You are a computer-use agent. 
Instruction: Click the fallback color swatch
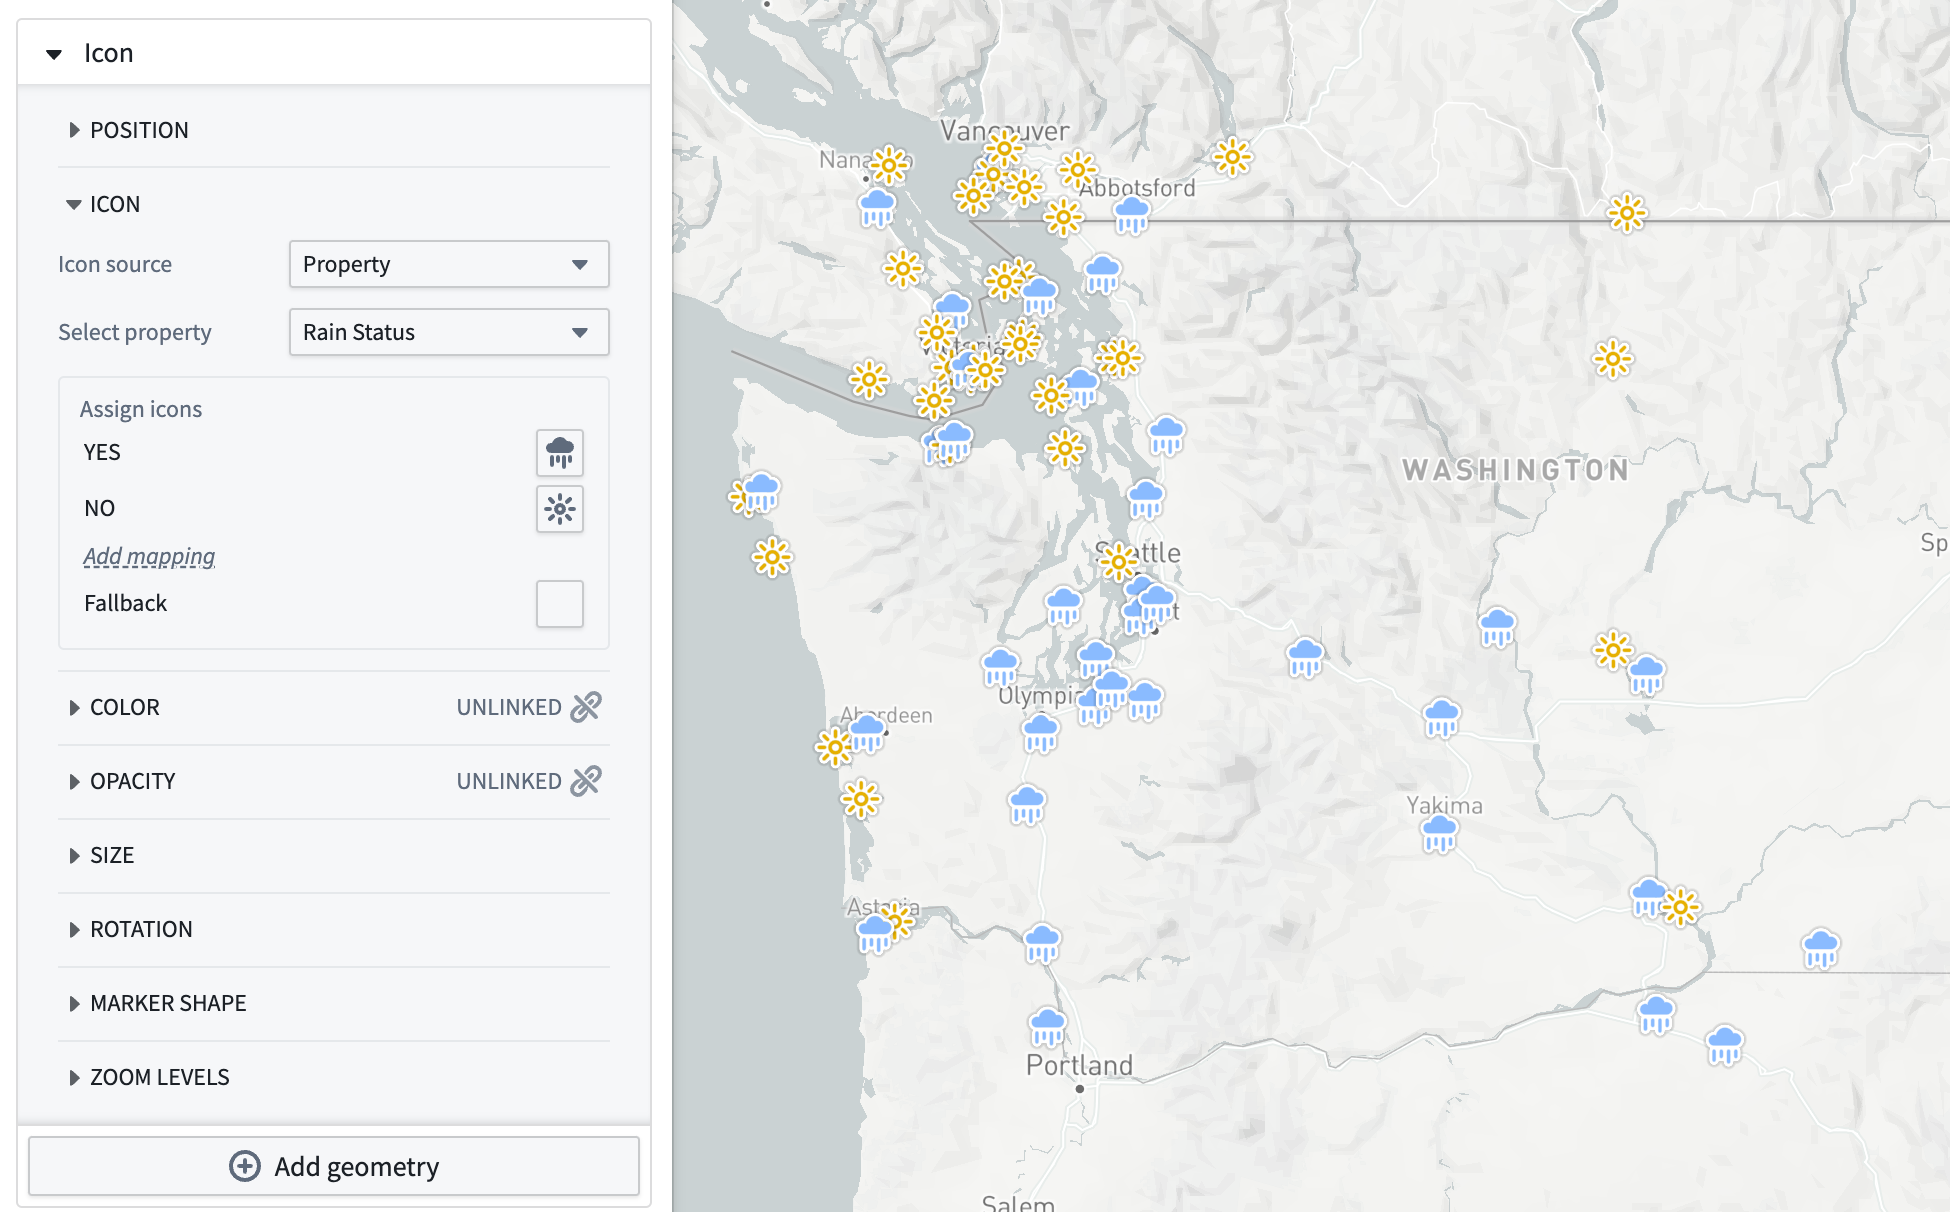point(561,603)
